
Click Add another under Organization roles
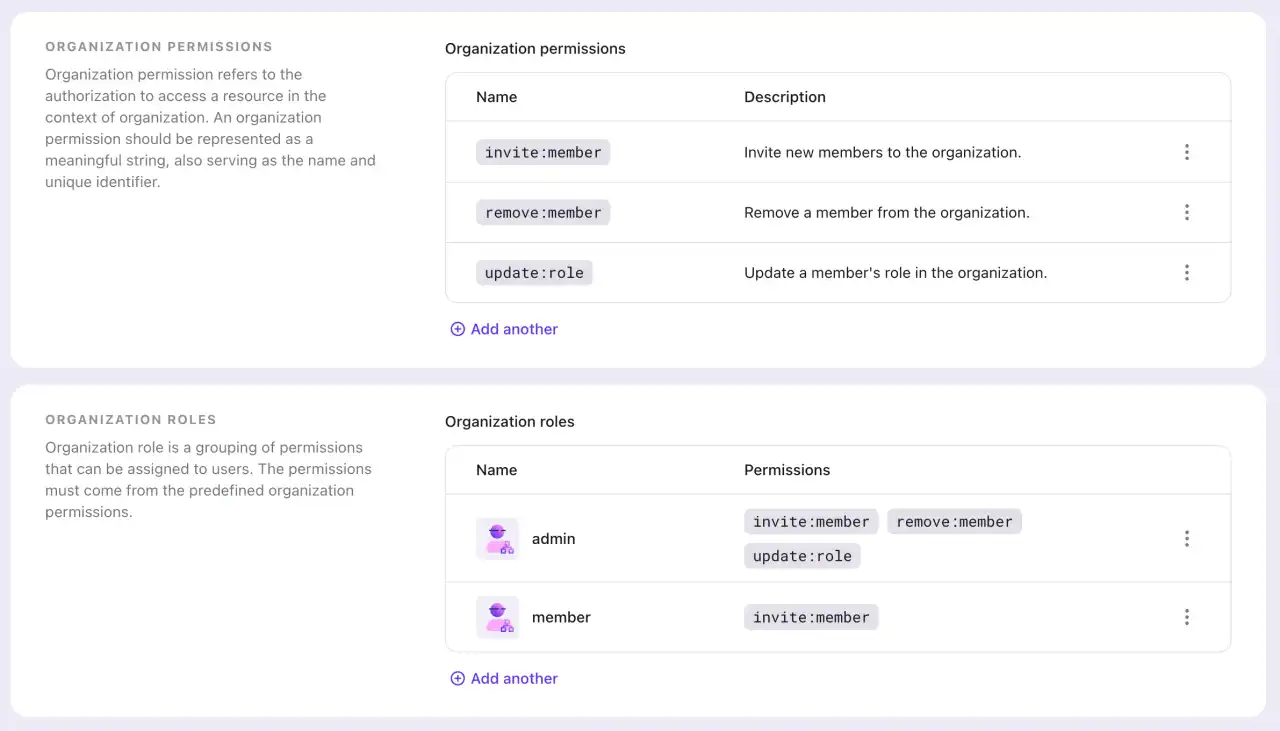click(x=503, y=678)
